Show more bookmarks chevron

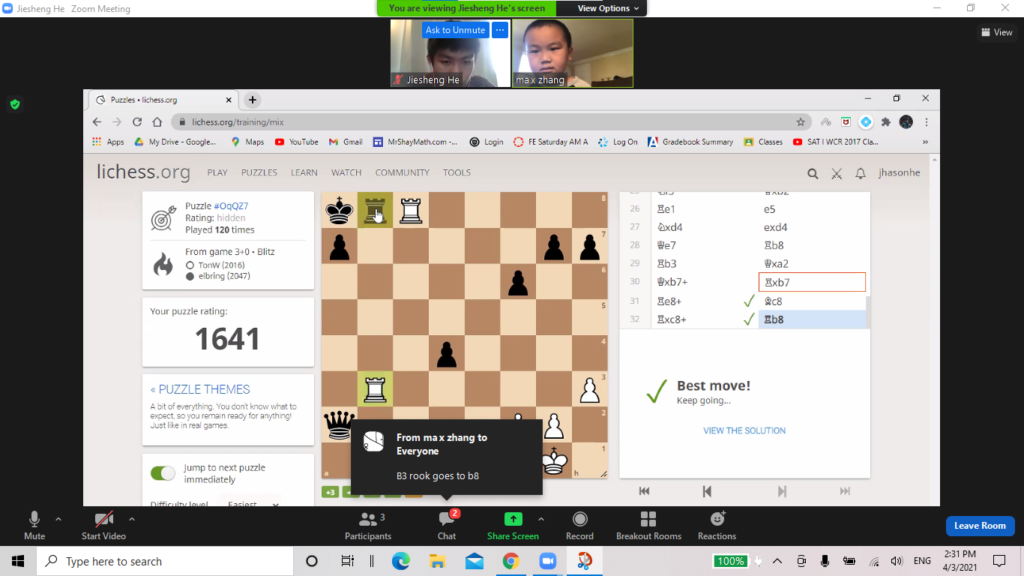pyautogui.click(x=925, y=142)
